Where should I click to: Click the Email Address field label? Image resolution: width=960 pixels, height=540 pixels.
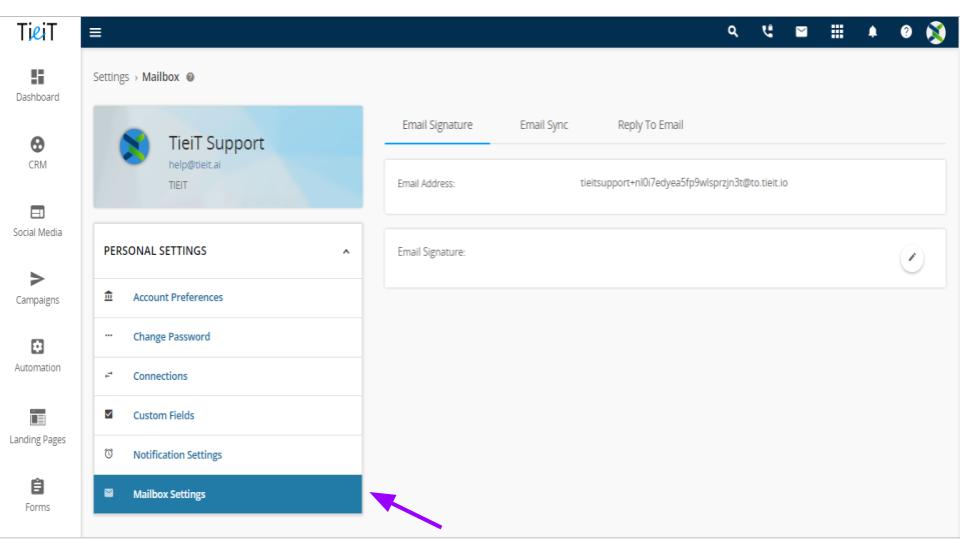pyautogui.click(x=426, y=184)
